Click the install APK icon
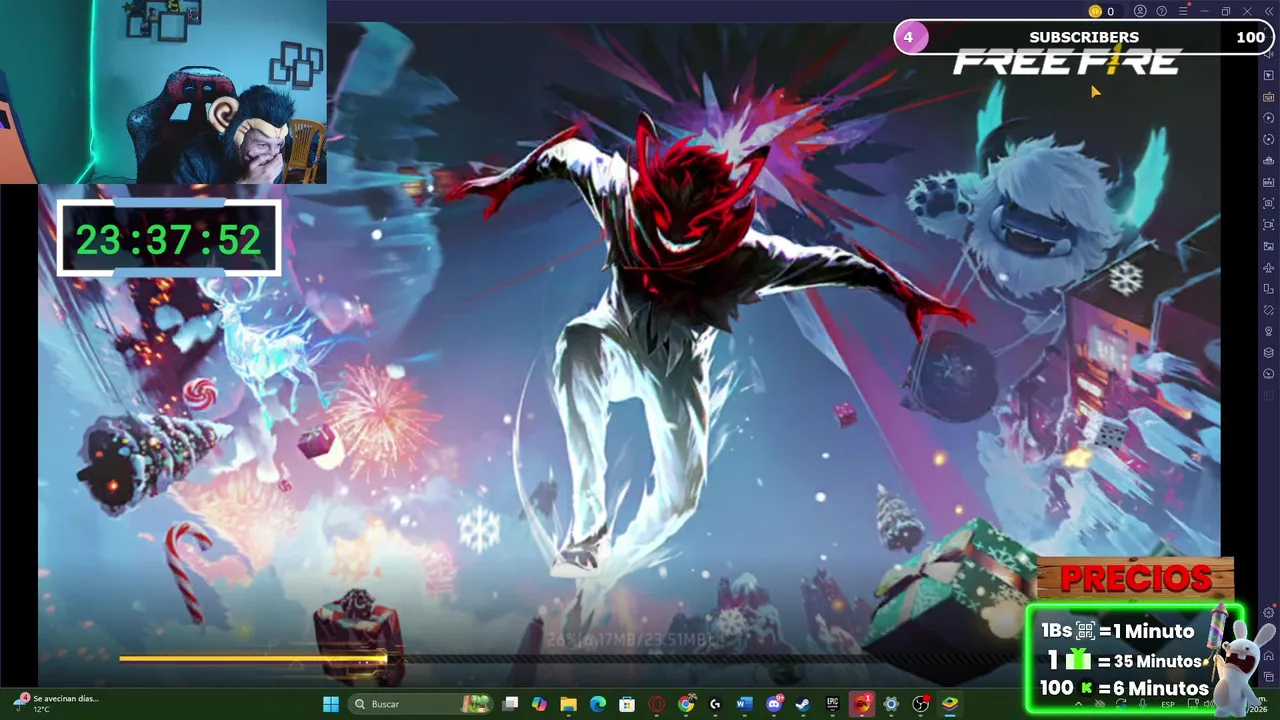Viewport: 1280px width, 720px height. coord(1269,182)
